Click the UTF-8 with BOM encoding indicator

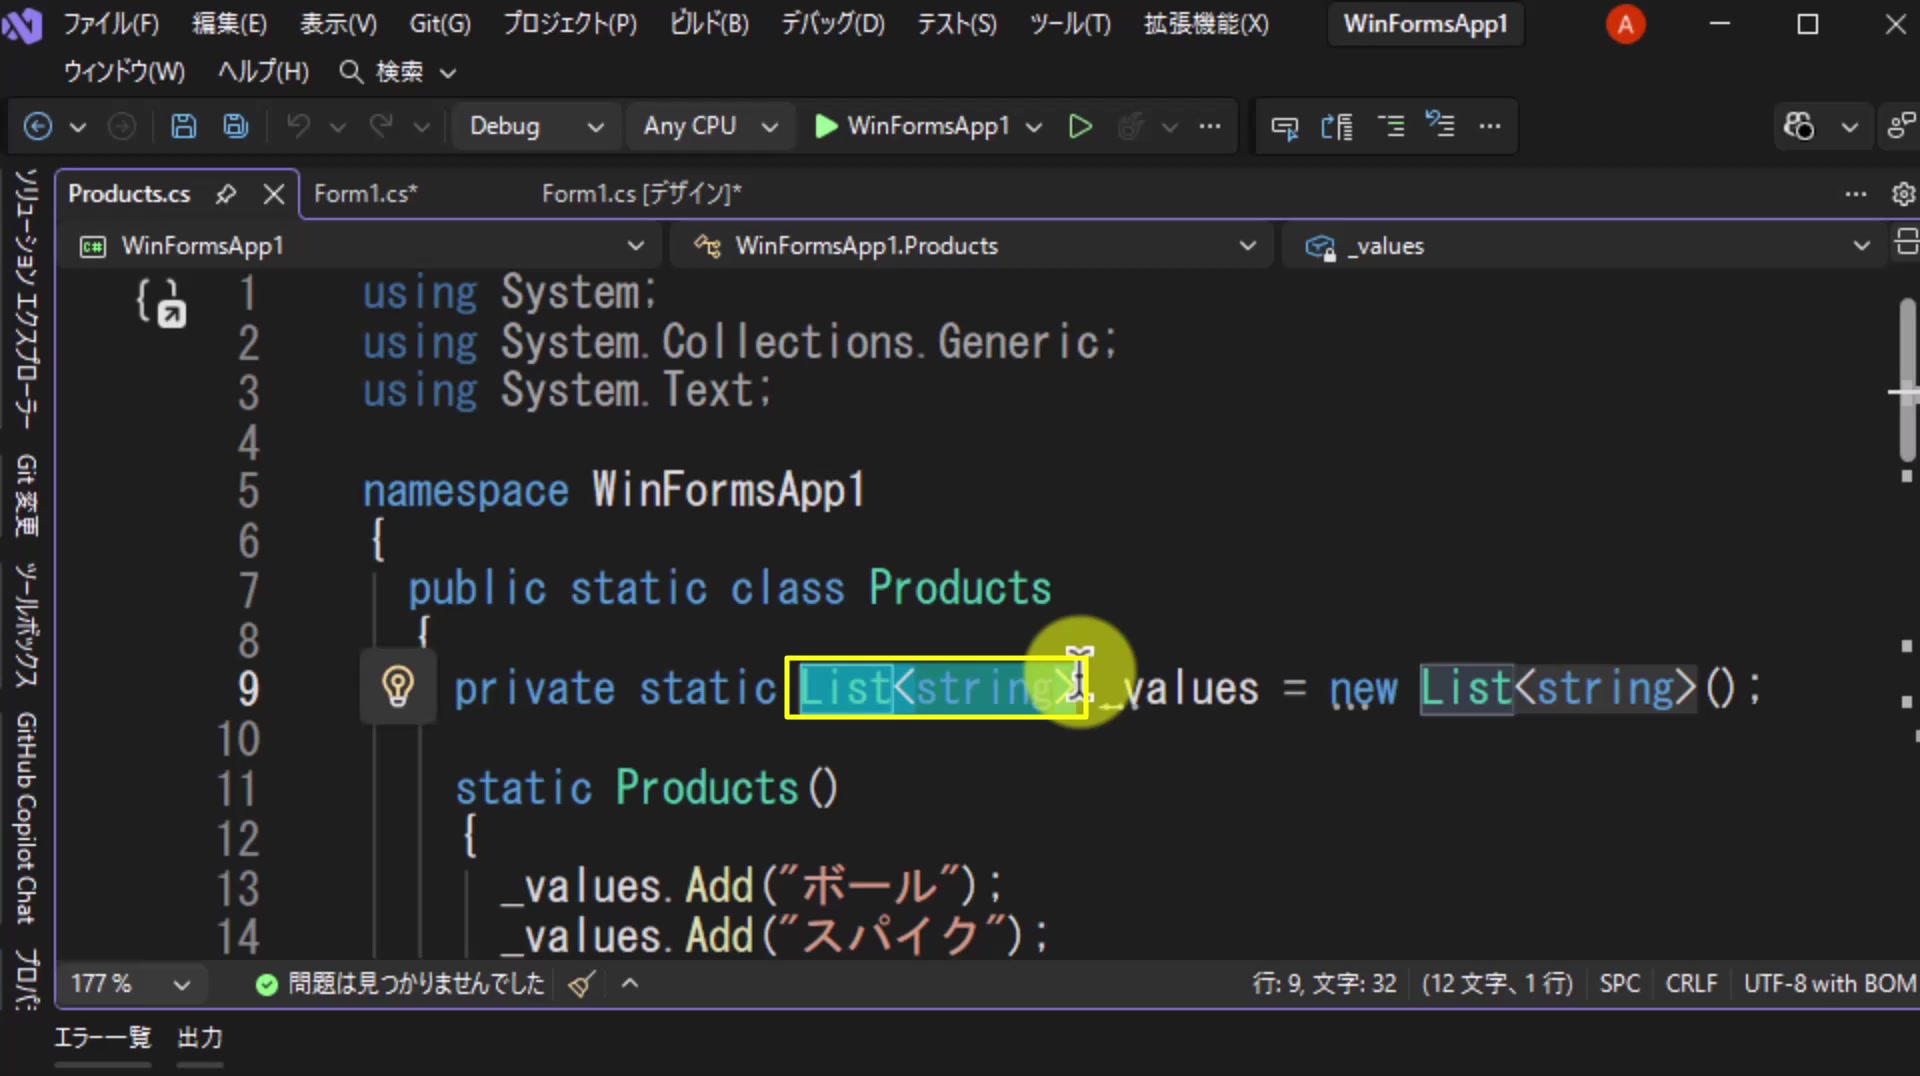coord(1829,984)
